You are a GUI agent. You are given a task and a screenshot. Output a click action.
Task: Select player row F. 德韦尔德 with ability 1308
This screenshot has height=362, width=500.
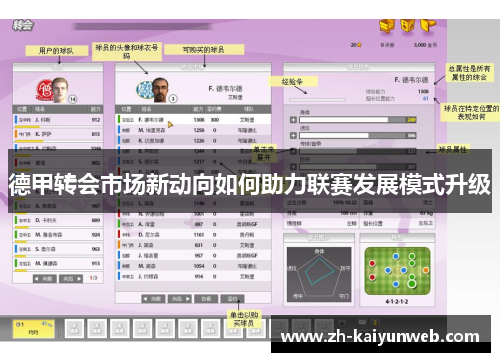(x=193, y=120)
